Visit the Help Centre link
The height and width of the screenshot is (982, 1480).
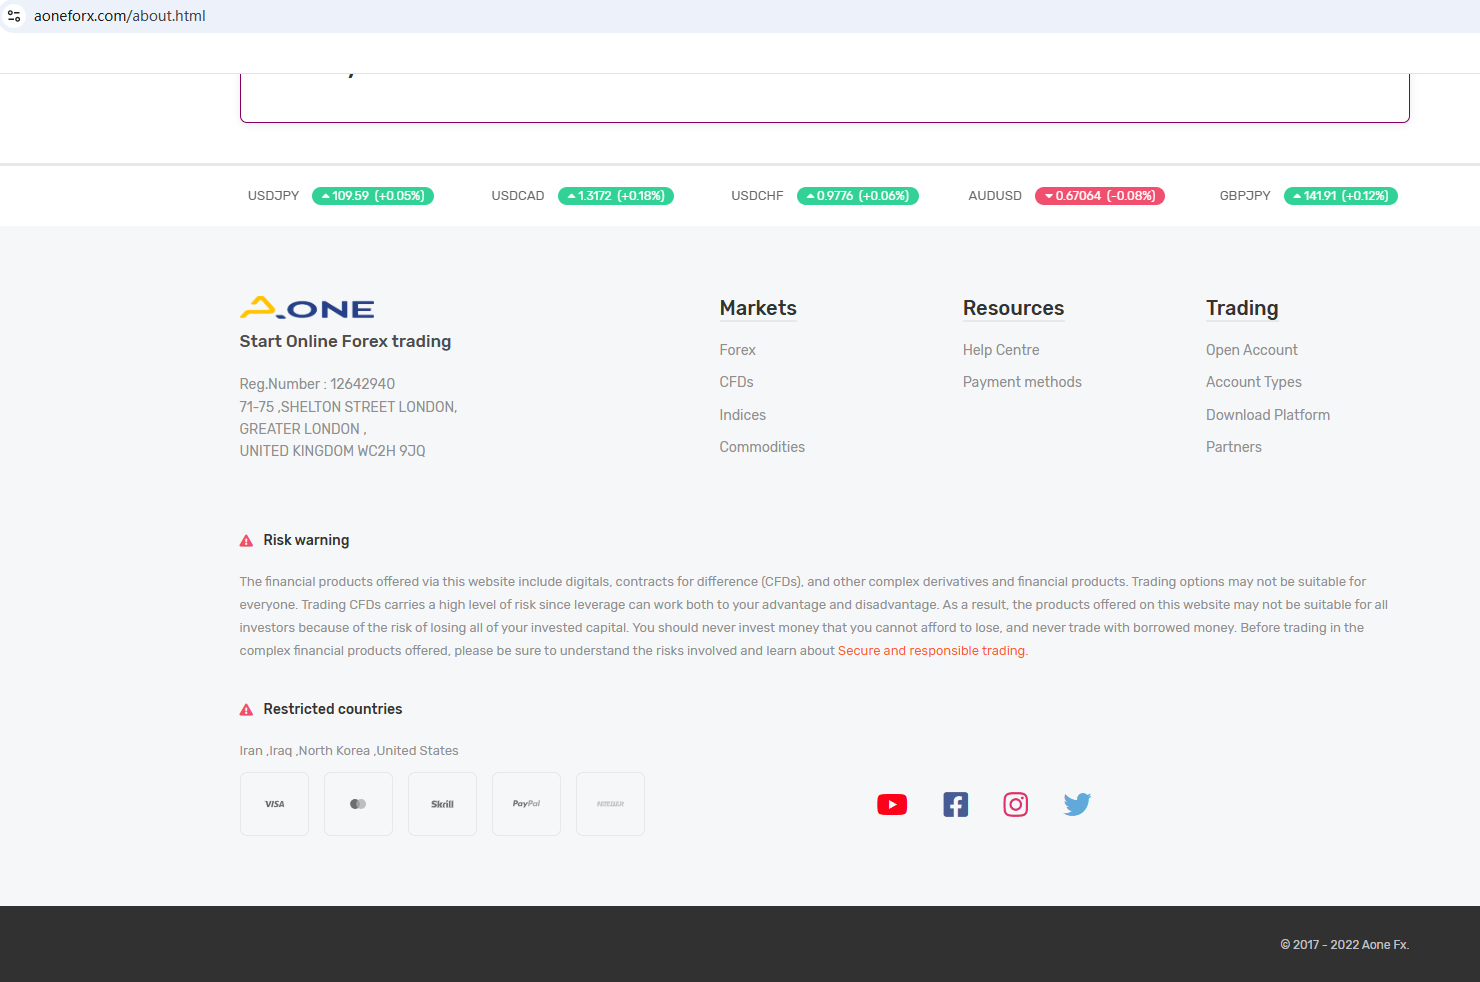point(1000,350)
